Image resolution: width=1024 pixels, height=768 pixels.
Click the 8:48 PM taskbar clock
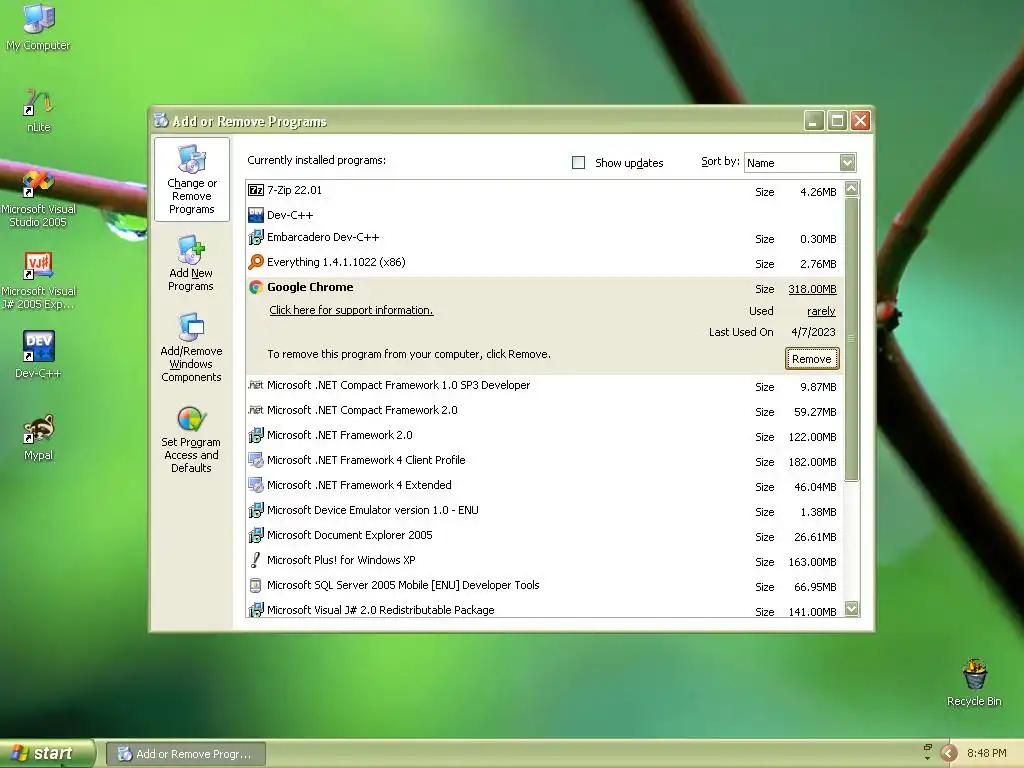click(986, 753)
